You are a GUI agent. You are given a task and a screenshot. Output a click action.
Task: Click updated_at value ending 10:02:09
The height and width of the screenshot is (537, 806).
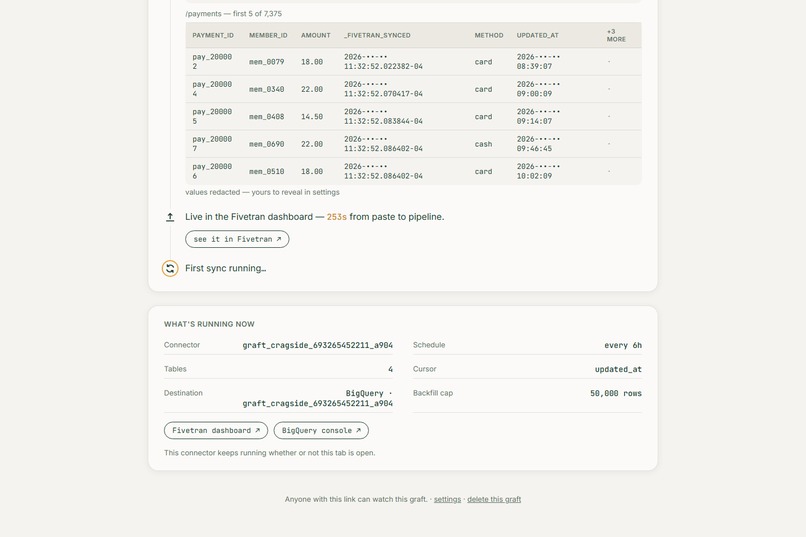[538, 171]
